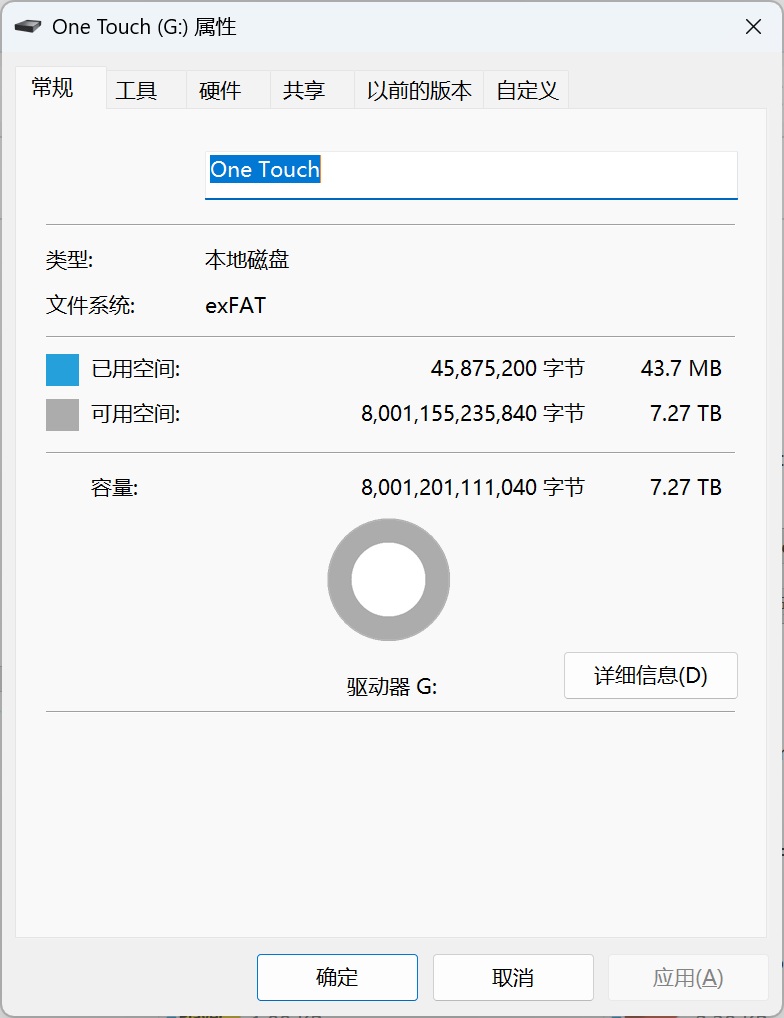Switch to the 工具 tab
Viewport: 784px width, 1018px height.
[x=146, y=90]
